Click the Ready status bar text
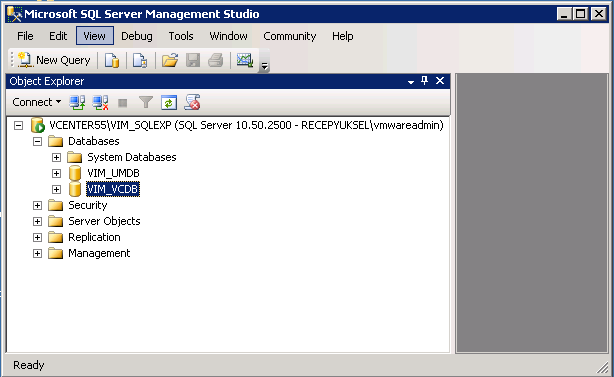Screen dimensions: 614x377 pos(29,365)
